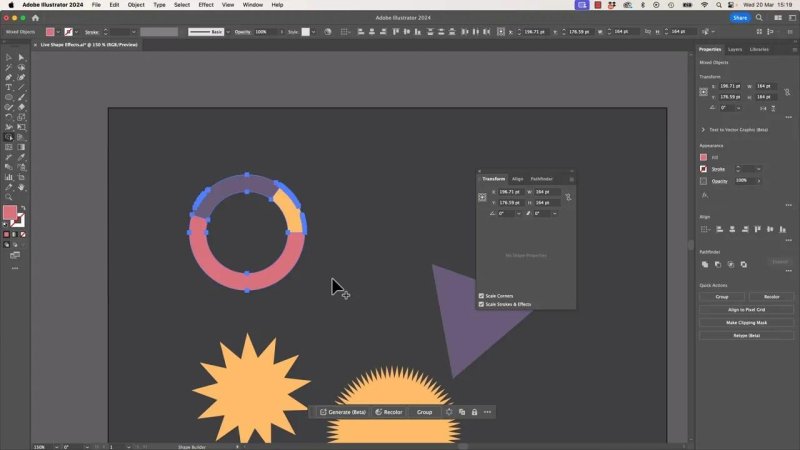The width and height of the screenshot is (800, 450).
Task: Click Recolor Artwork wheel in control bar
Action: click(x=328, y=32)
